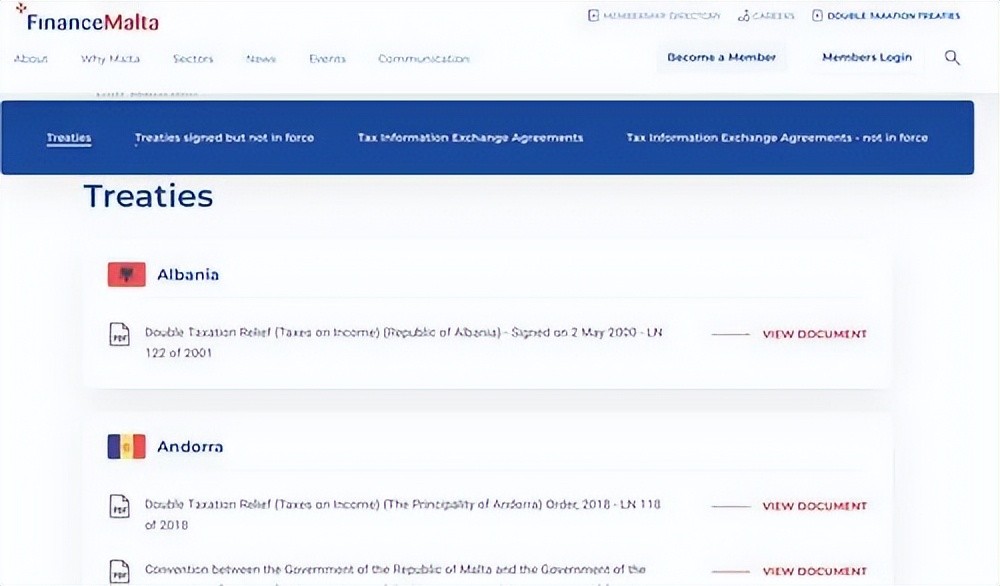Click the Andorra flag icon
1000x586 pixels.
(126, 447)
